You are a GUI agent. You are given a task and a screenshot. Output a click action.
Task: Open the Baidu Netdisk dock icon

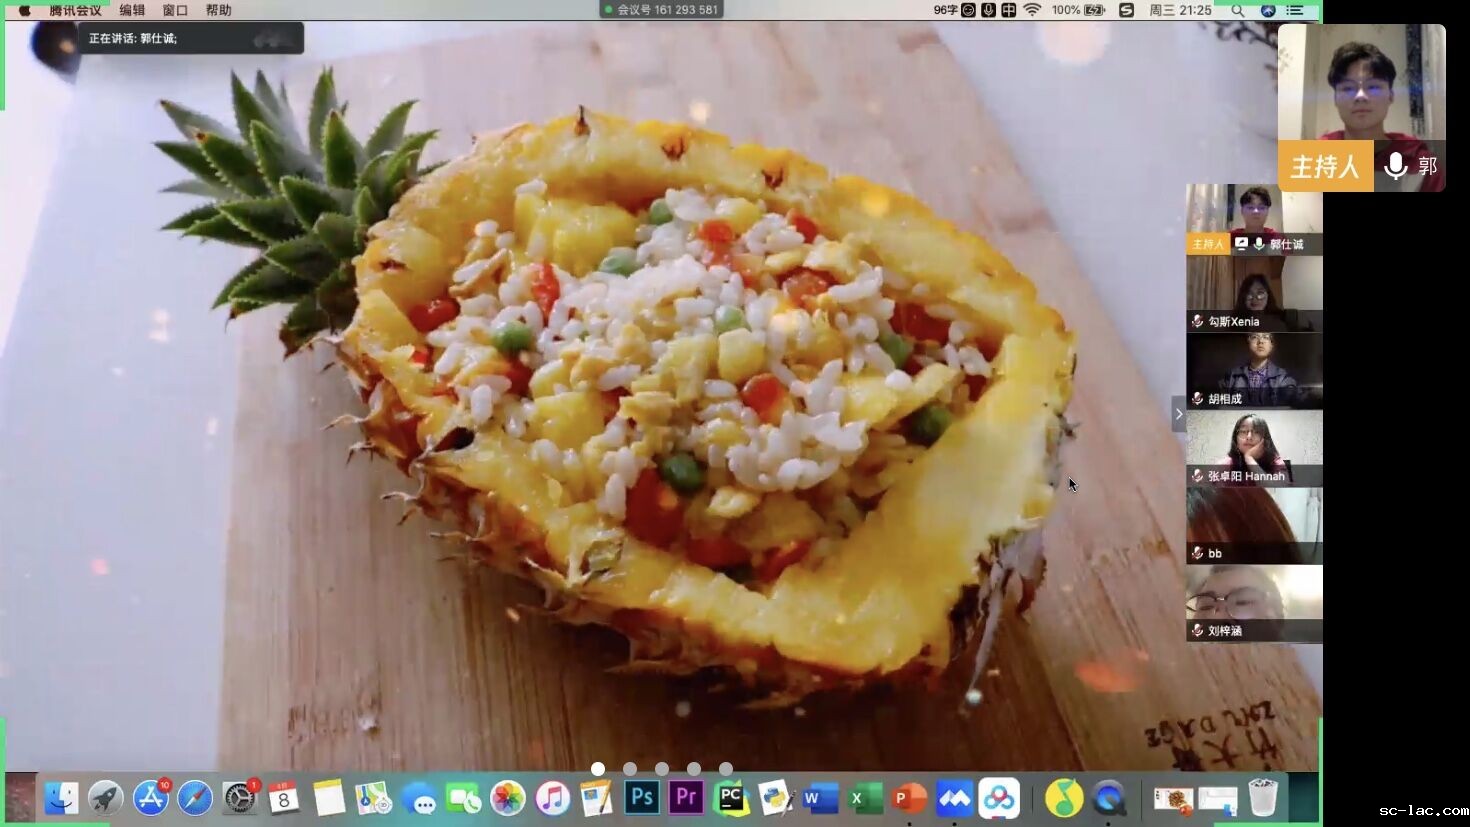[999, 798]
